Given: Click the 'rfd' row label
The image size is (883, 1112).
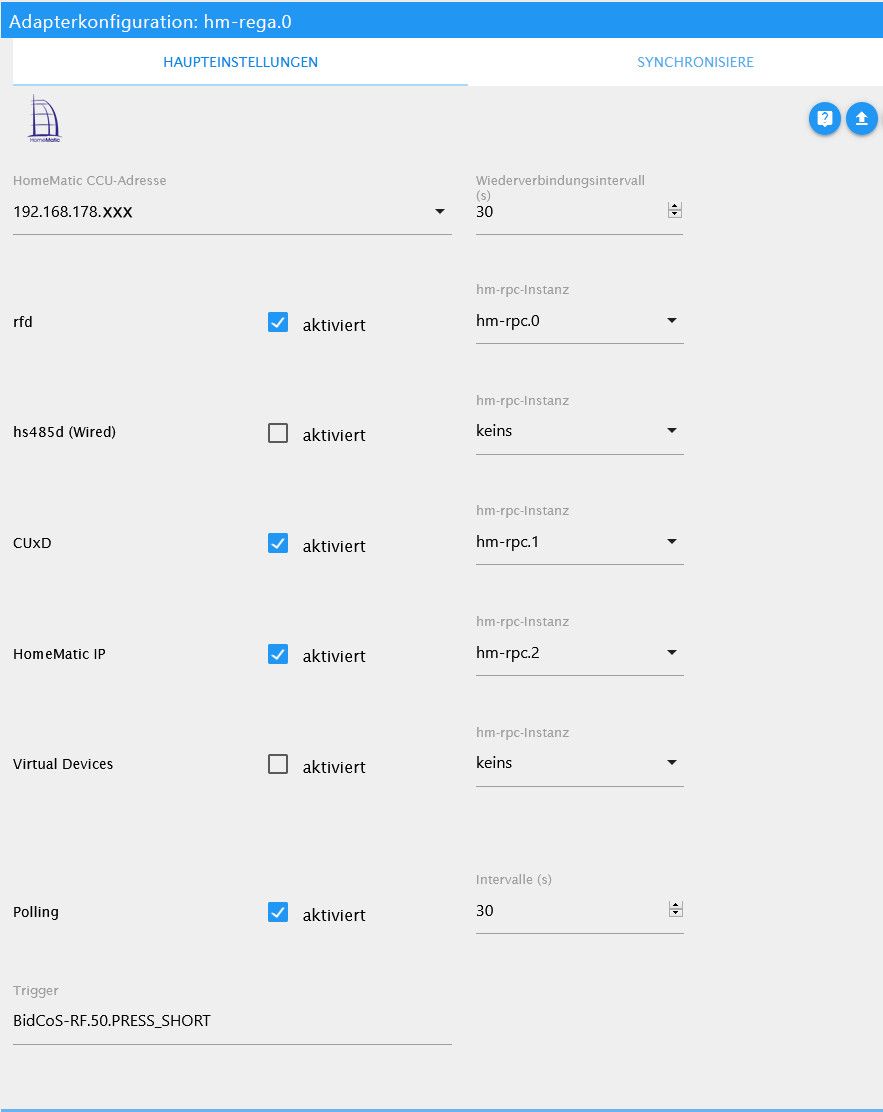Looking at the screenshot, I should tap(23, 322).
